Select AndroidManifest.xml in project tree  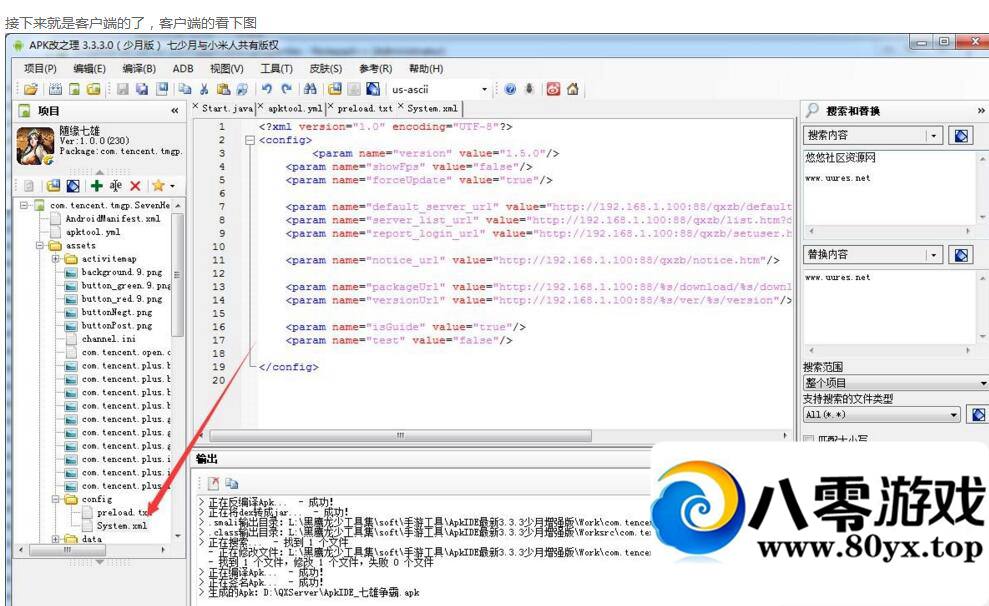click(x=111, y=218)
